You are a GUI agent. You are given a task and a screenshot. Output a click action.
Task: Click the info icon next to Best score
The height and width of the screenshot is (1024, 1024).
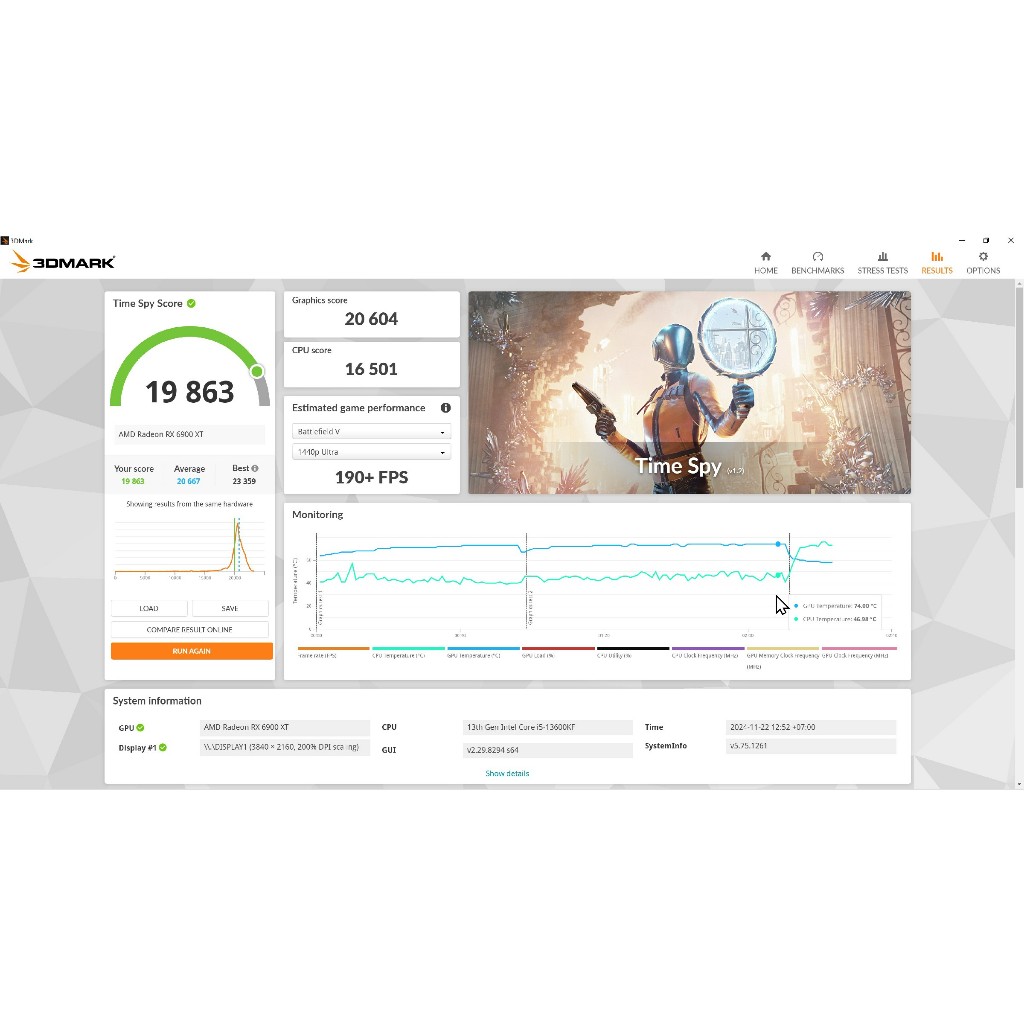click(x=255, y=468)
